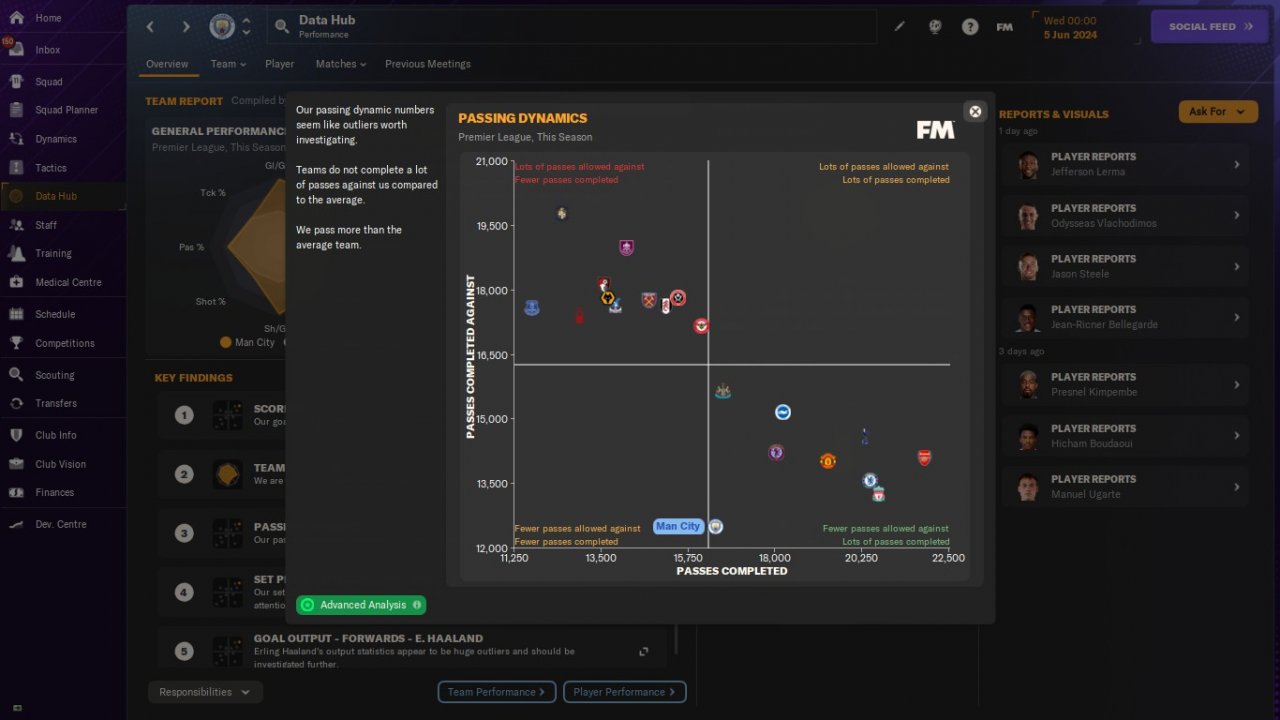This screenshot has width=1280, height=720.
Task: Expand the Jefferson Lerma report chevron
Action: (x=1236, y=164)
